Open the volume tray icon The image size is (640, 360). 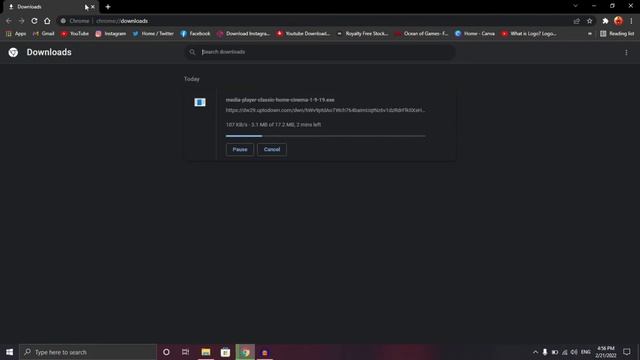click(x=574, y=352)
